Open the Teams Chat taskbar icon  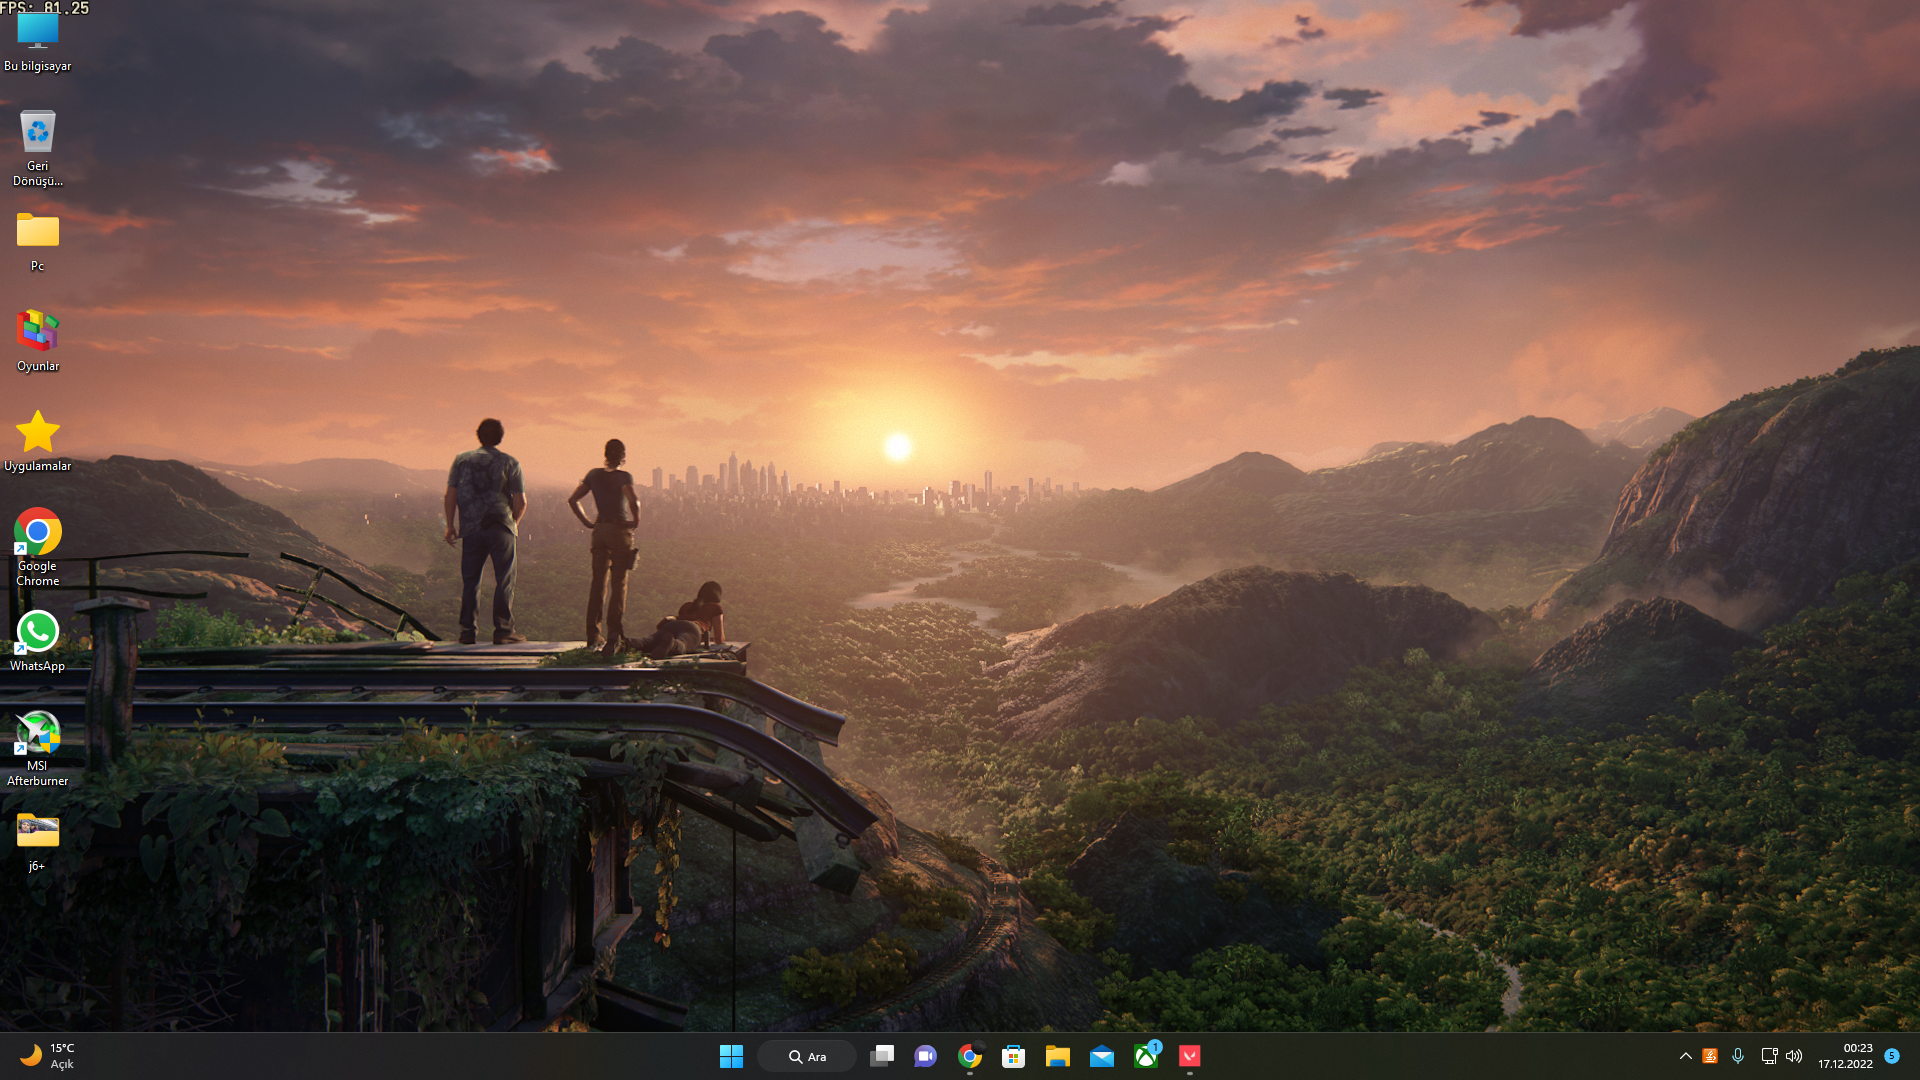[x=925, y=1056]
